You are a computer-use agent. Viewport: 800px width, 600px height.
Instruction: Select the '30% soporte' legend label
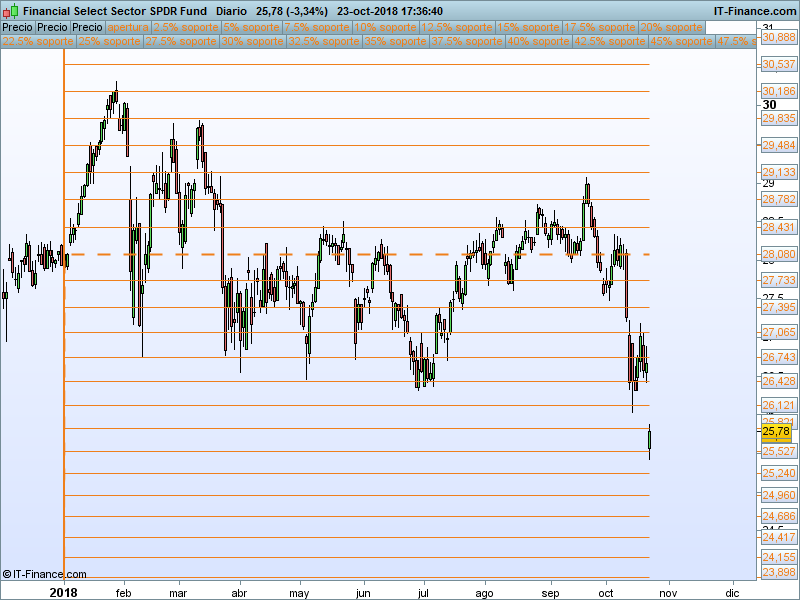pos(252,41)
